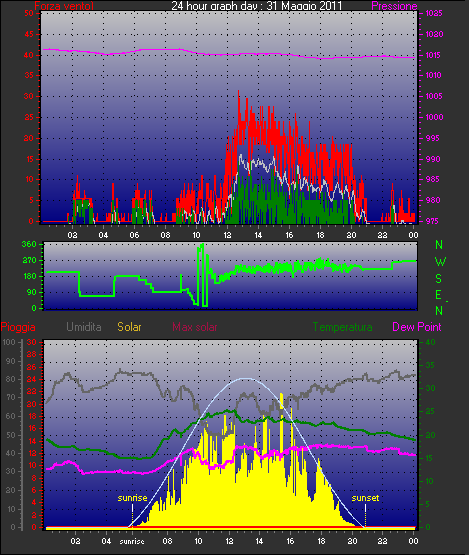Screen dimensions: 469x555
Task: Click the '995' pressure axis value
Action: (x=434, y=138)
